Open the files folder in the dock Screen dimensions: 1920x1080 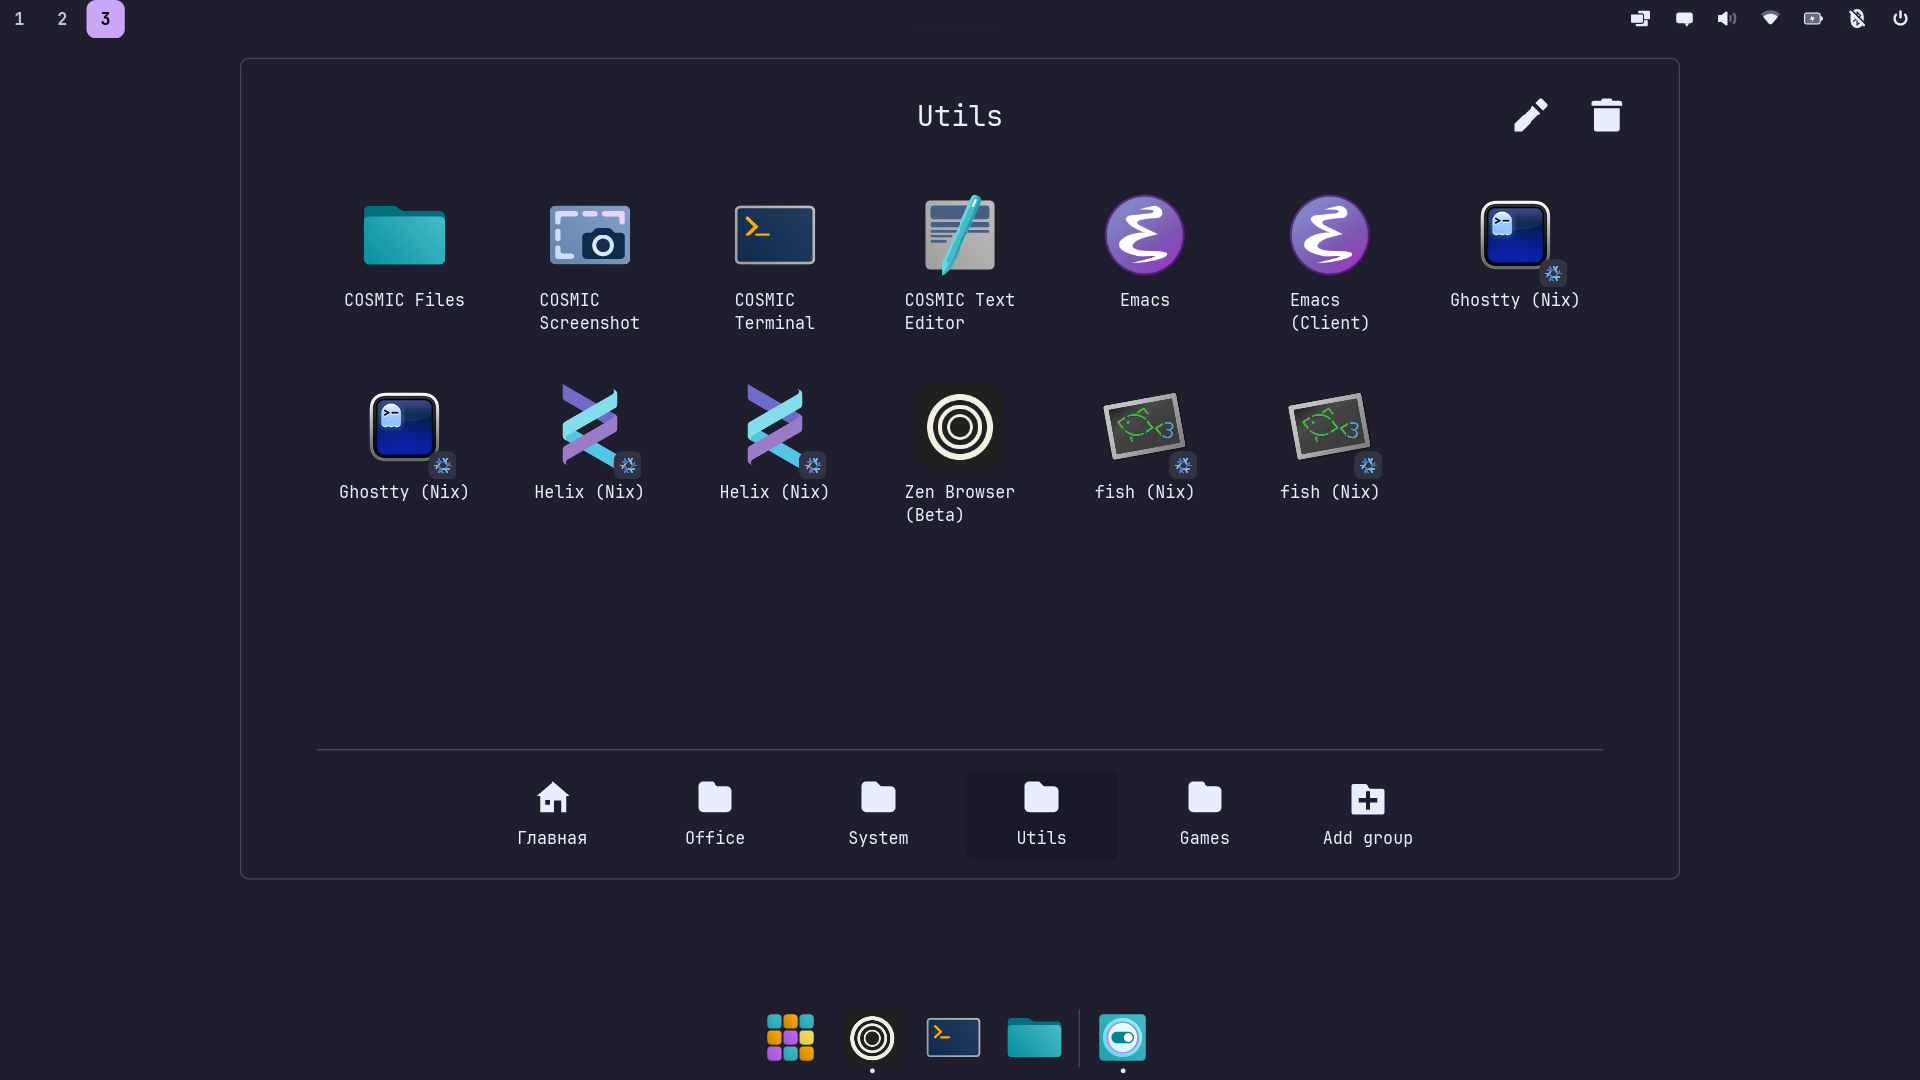(x=1034, y=1037)
